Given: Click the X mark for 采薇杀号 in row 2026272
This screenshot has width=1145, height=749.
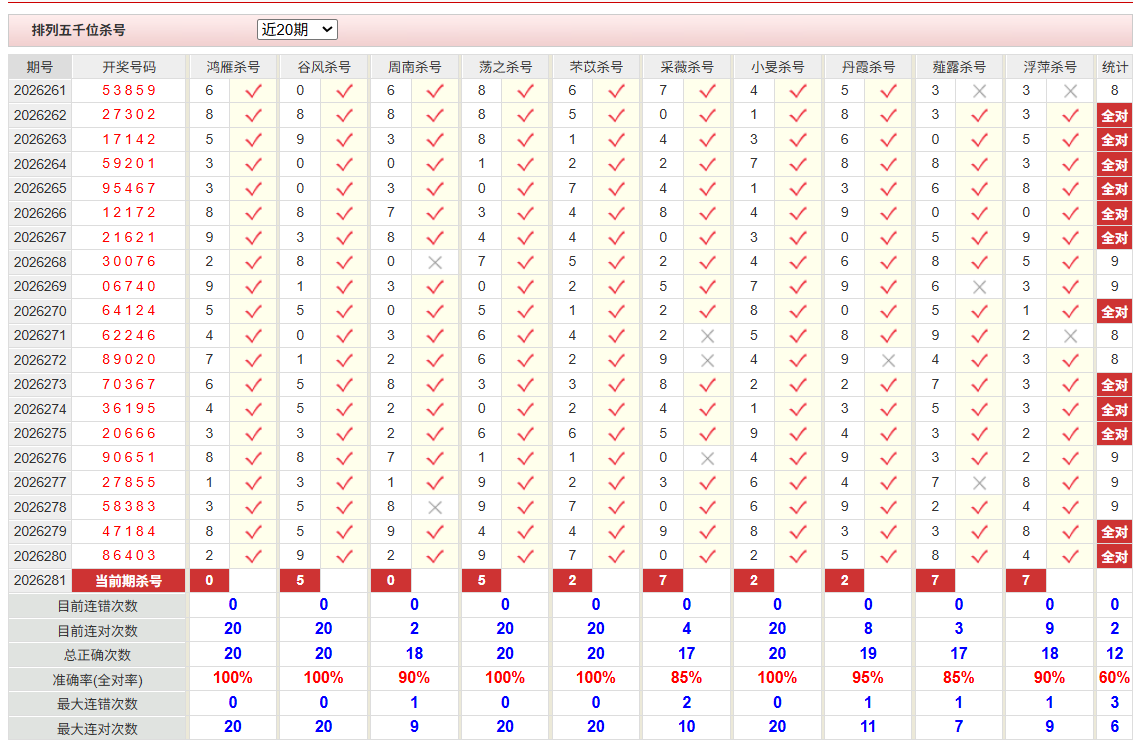Looking at the screenshot, I should 707,361.
